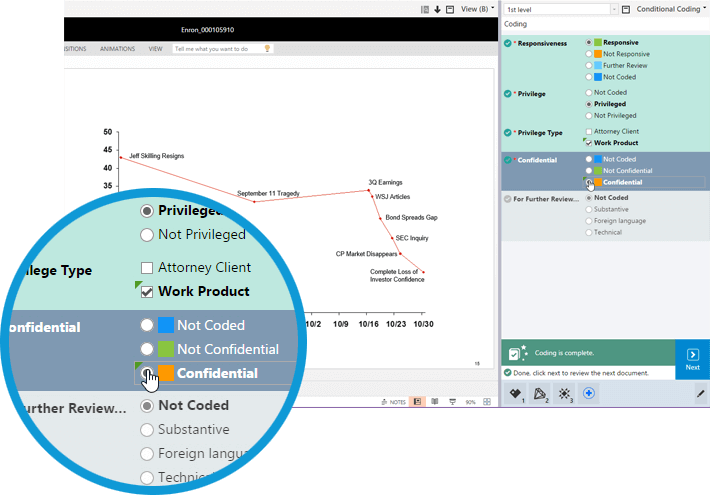Click the green check icon beside Privilege Type
The image size is (710, 495).
pos(508,133)
